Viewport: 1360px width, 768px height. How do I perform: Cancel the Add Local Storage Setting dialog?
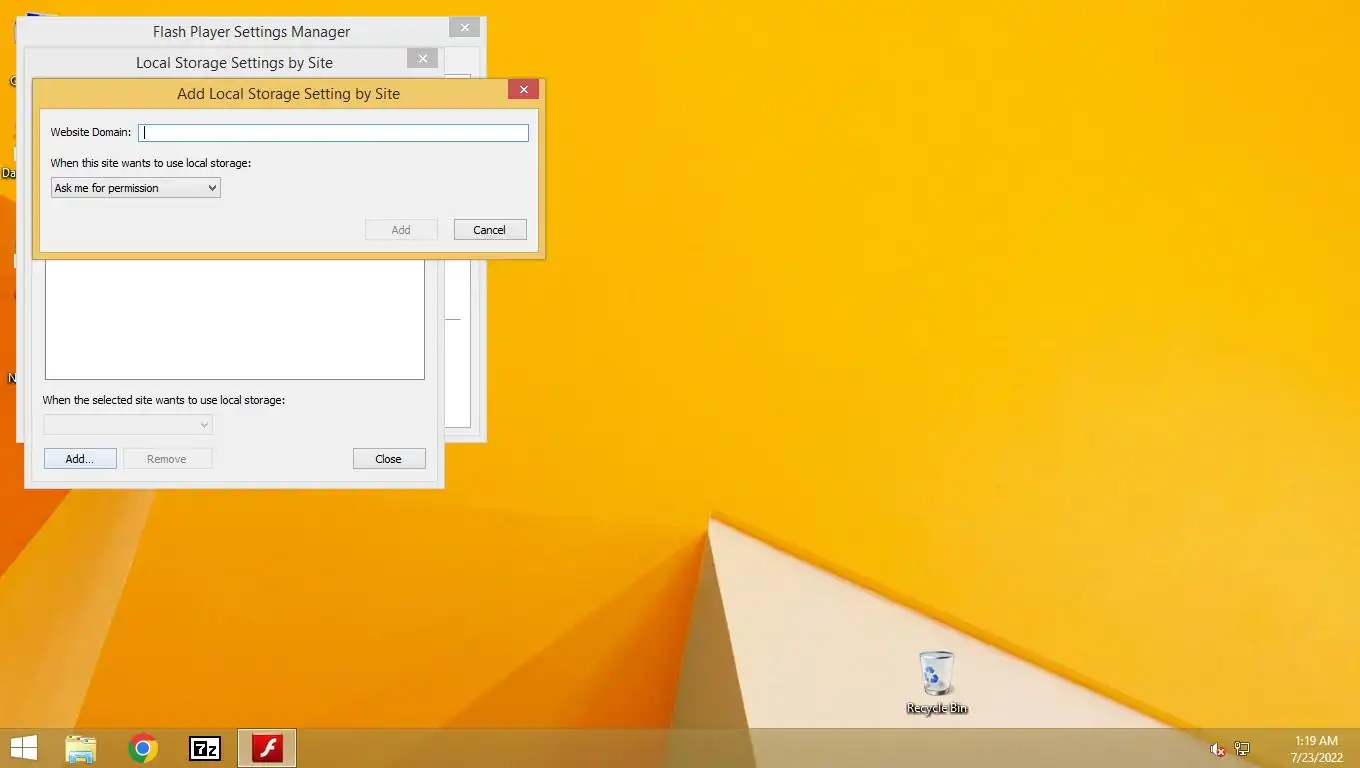click(x=490, y=230)
